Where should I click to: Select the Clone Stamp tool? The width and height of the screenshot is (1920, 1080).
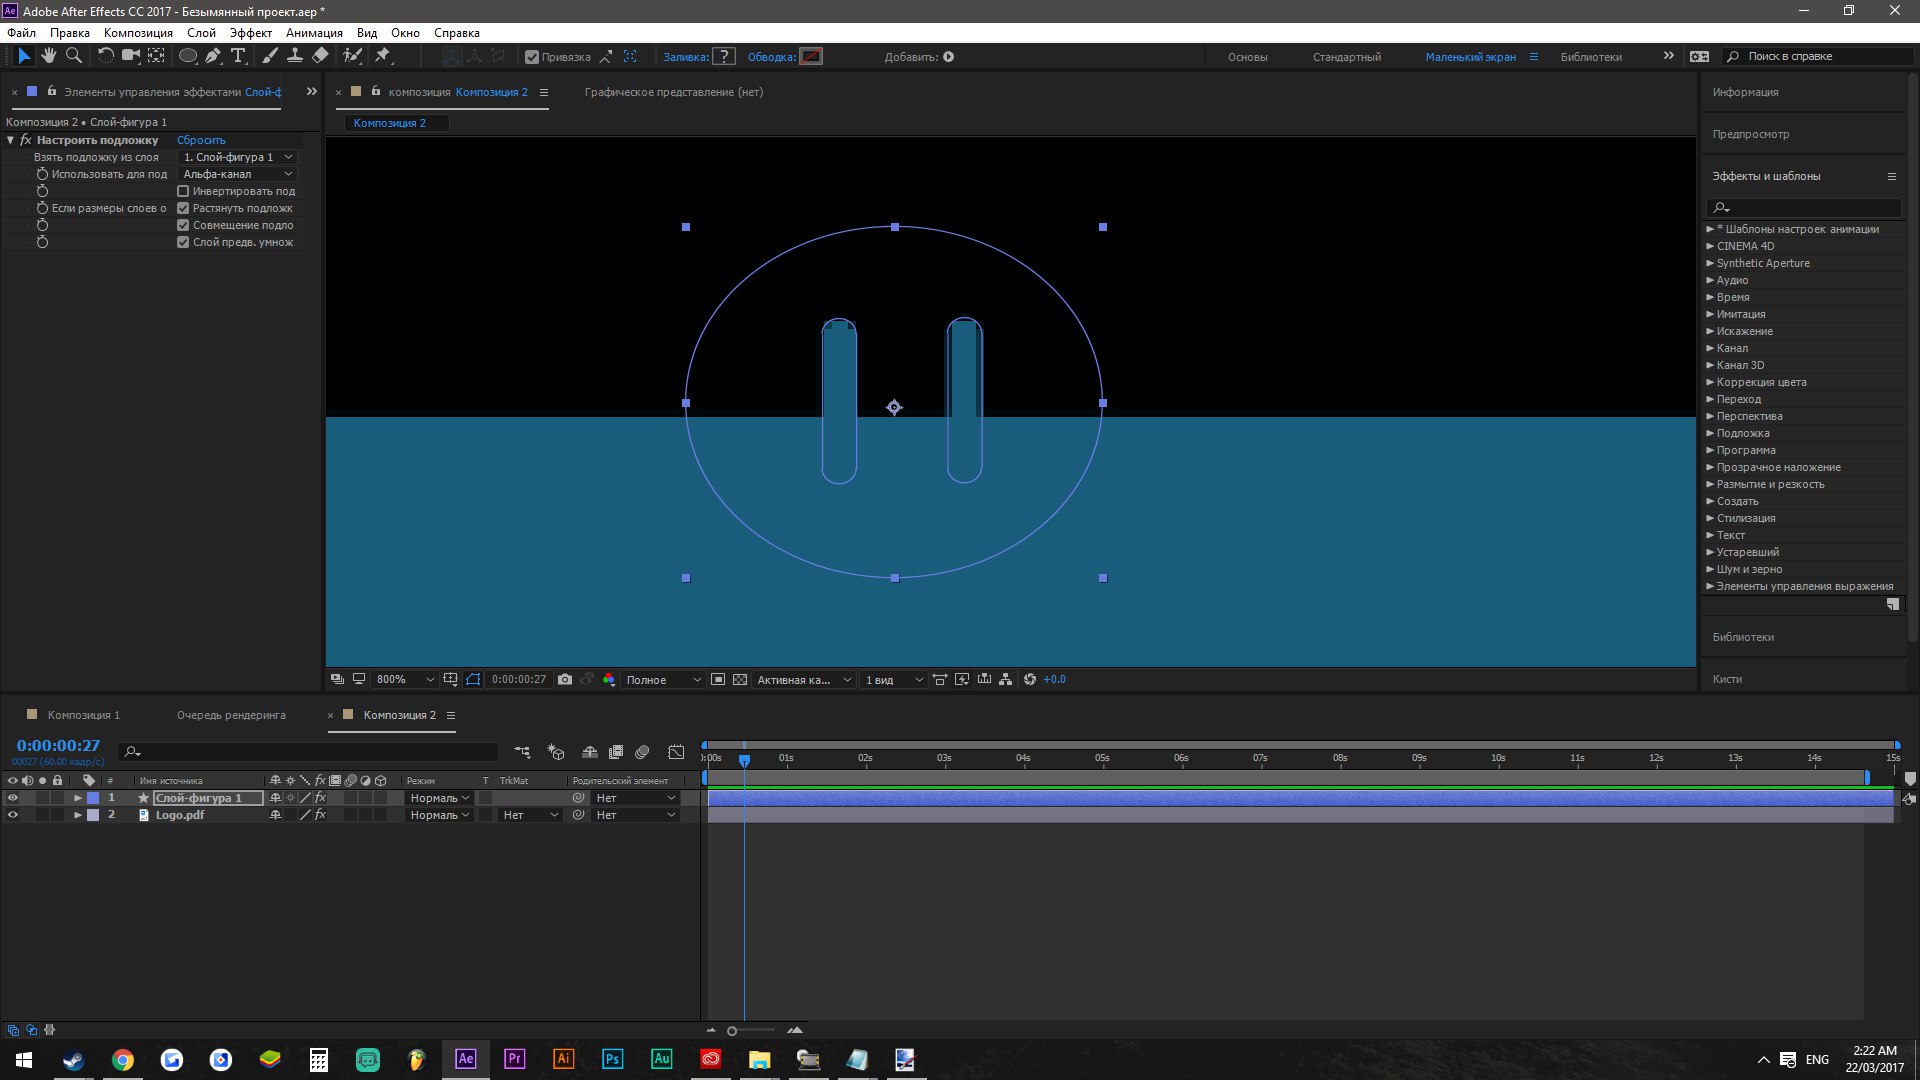[295, 56]
